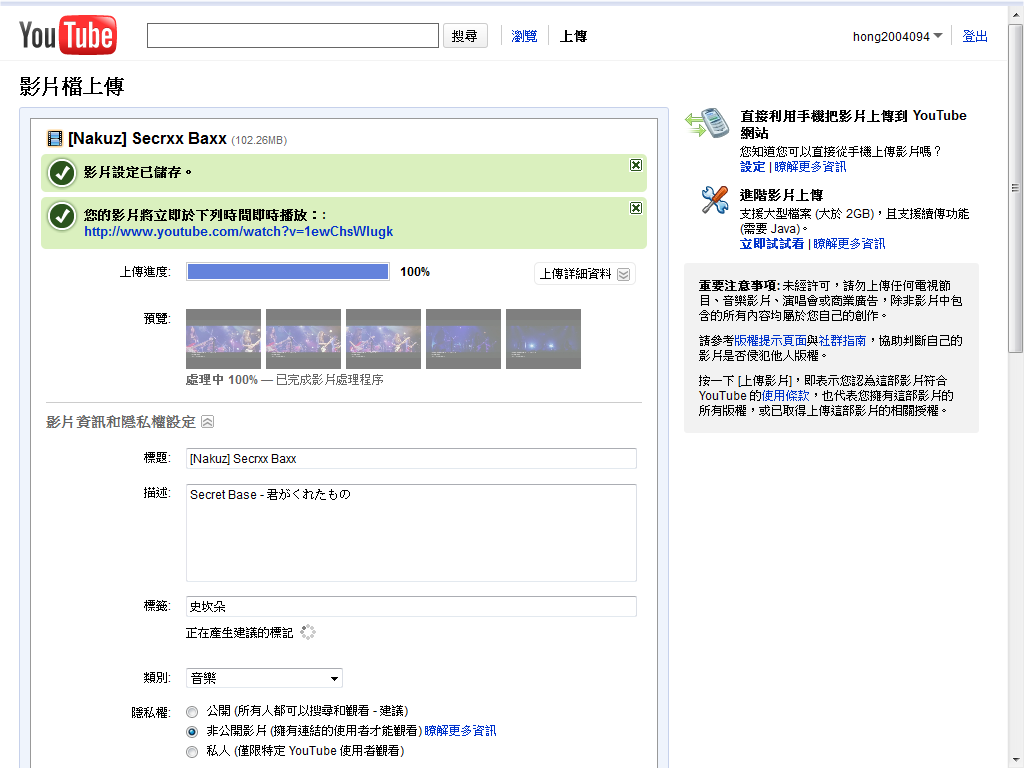The image size is (1024, 768).
Task: Close the video playback link notification
Action: point(636,208)
